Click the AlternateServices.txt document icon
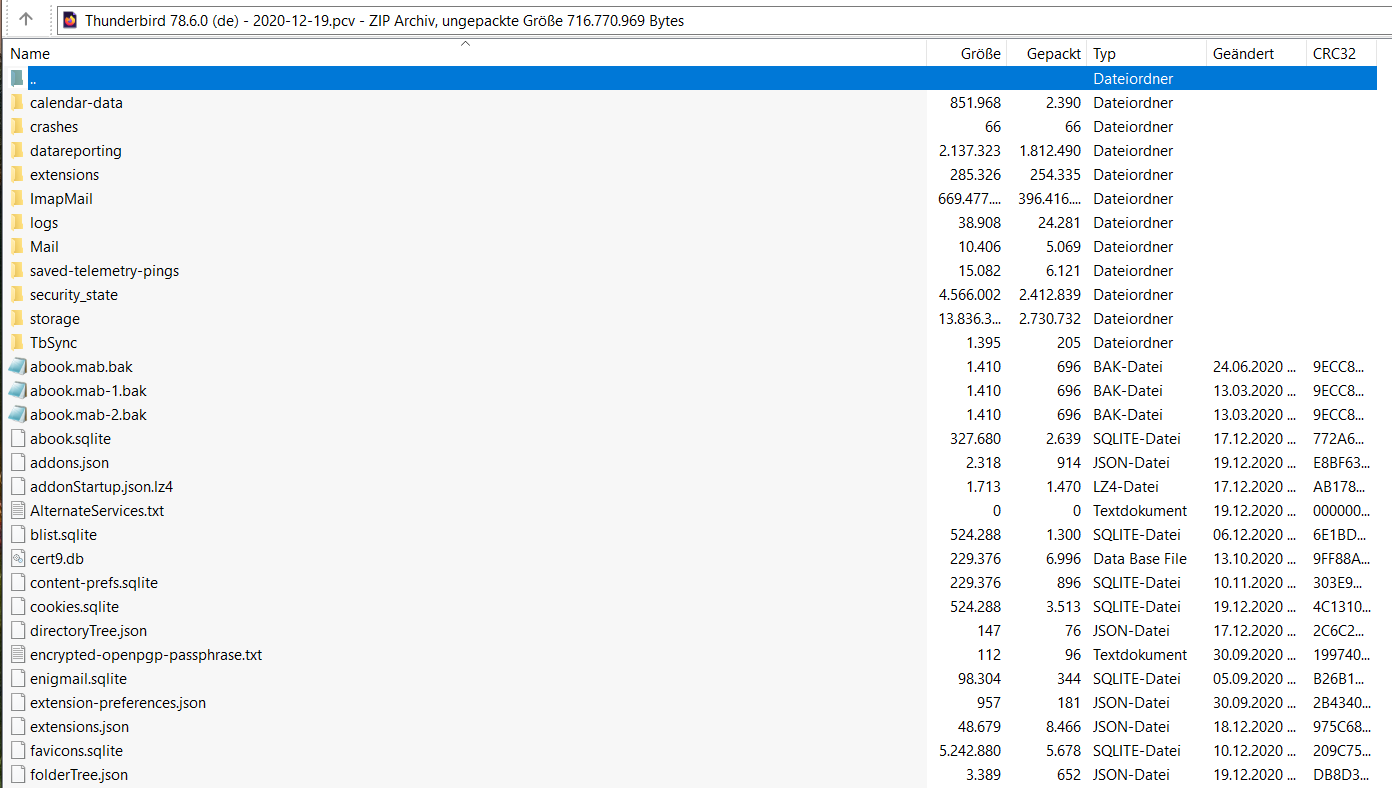Image resolution: width=1392 pixels, height=788 pixels. click(17, 511)
